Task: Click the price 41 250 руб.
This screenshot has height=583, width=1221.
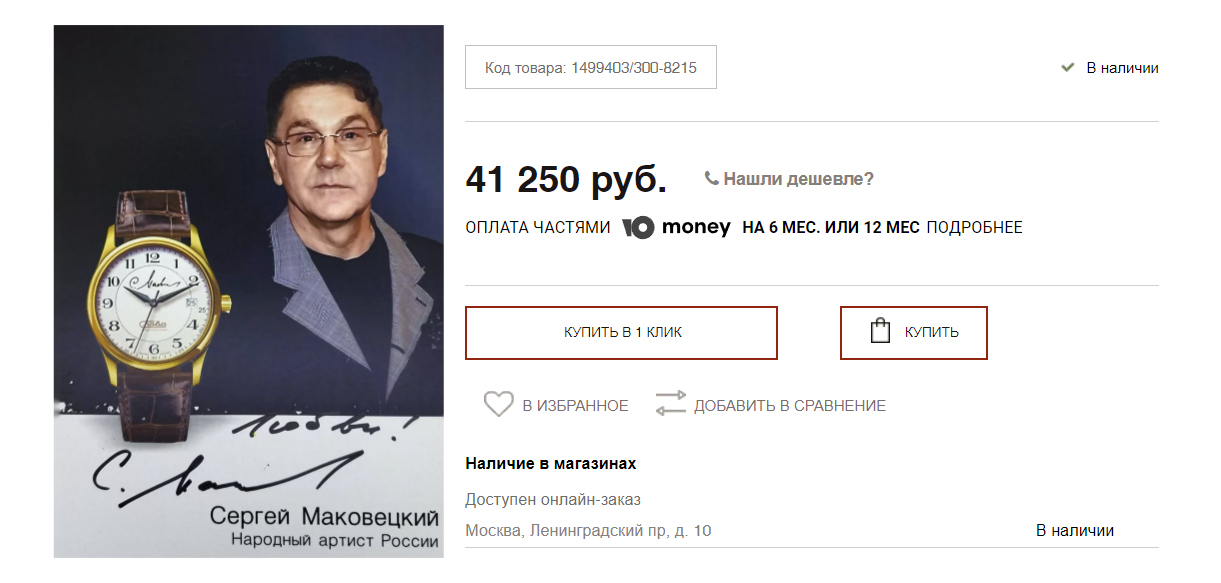Action: coord(565,179)
